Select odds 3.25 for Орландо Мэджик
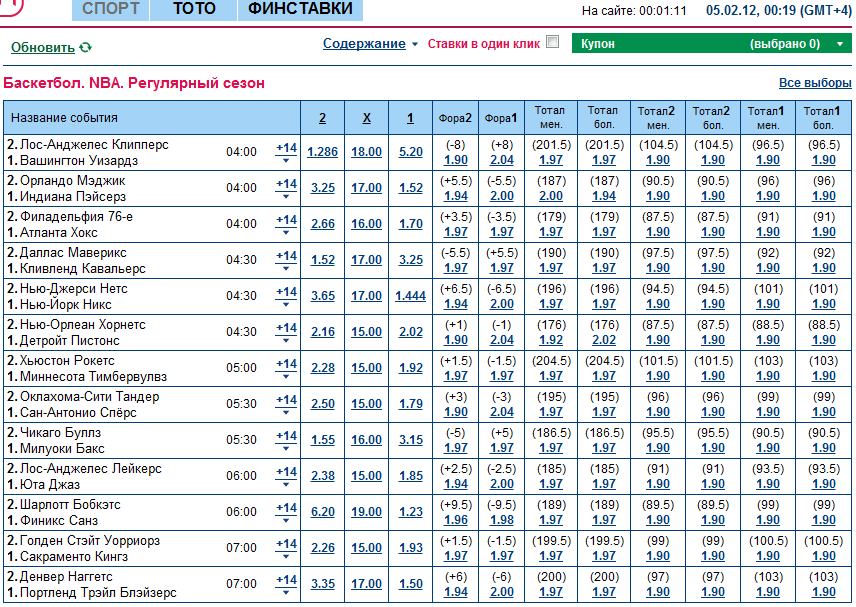This screenshot has width=856, height=607. 323,188
